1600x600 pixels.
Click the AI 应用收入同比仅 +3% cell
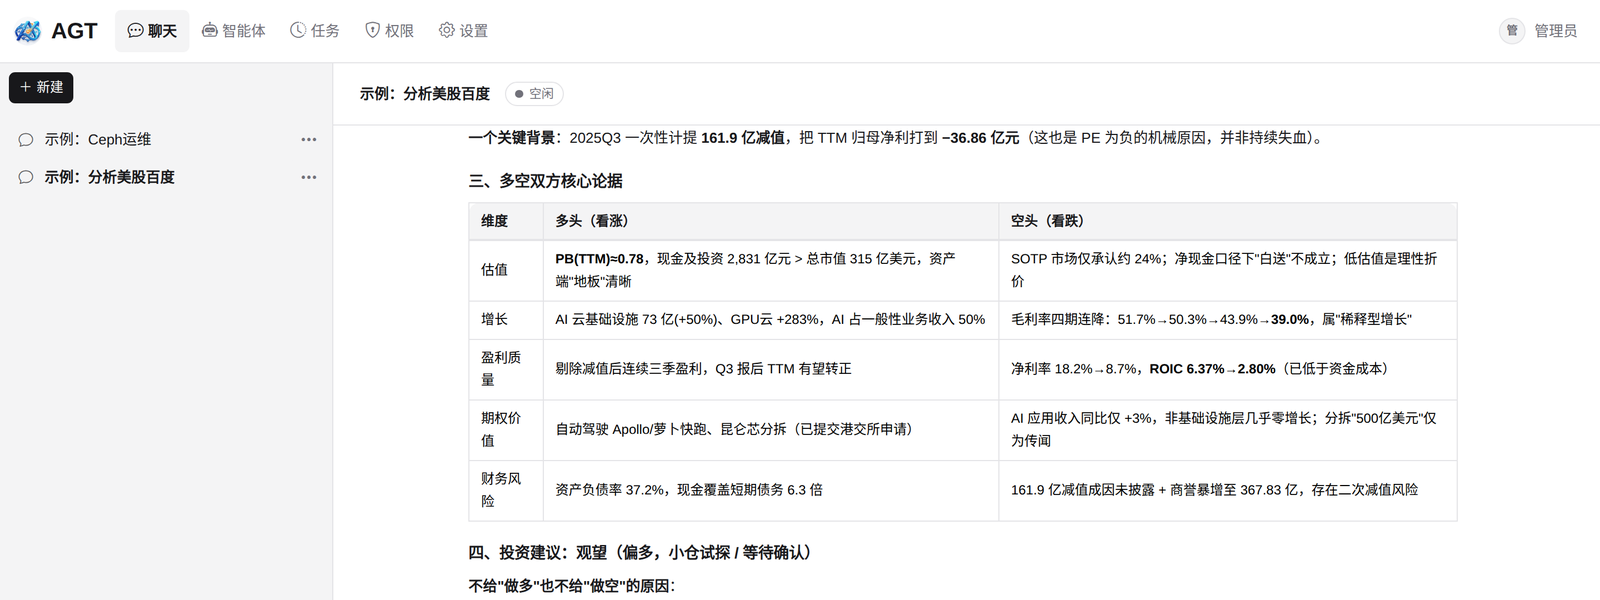[1228, 430]
